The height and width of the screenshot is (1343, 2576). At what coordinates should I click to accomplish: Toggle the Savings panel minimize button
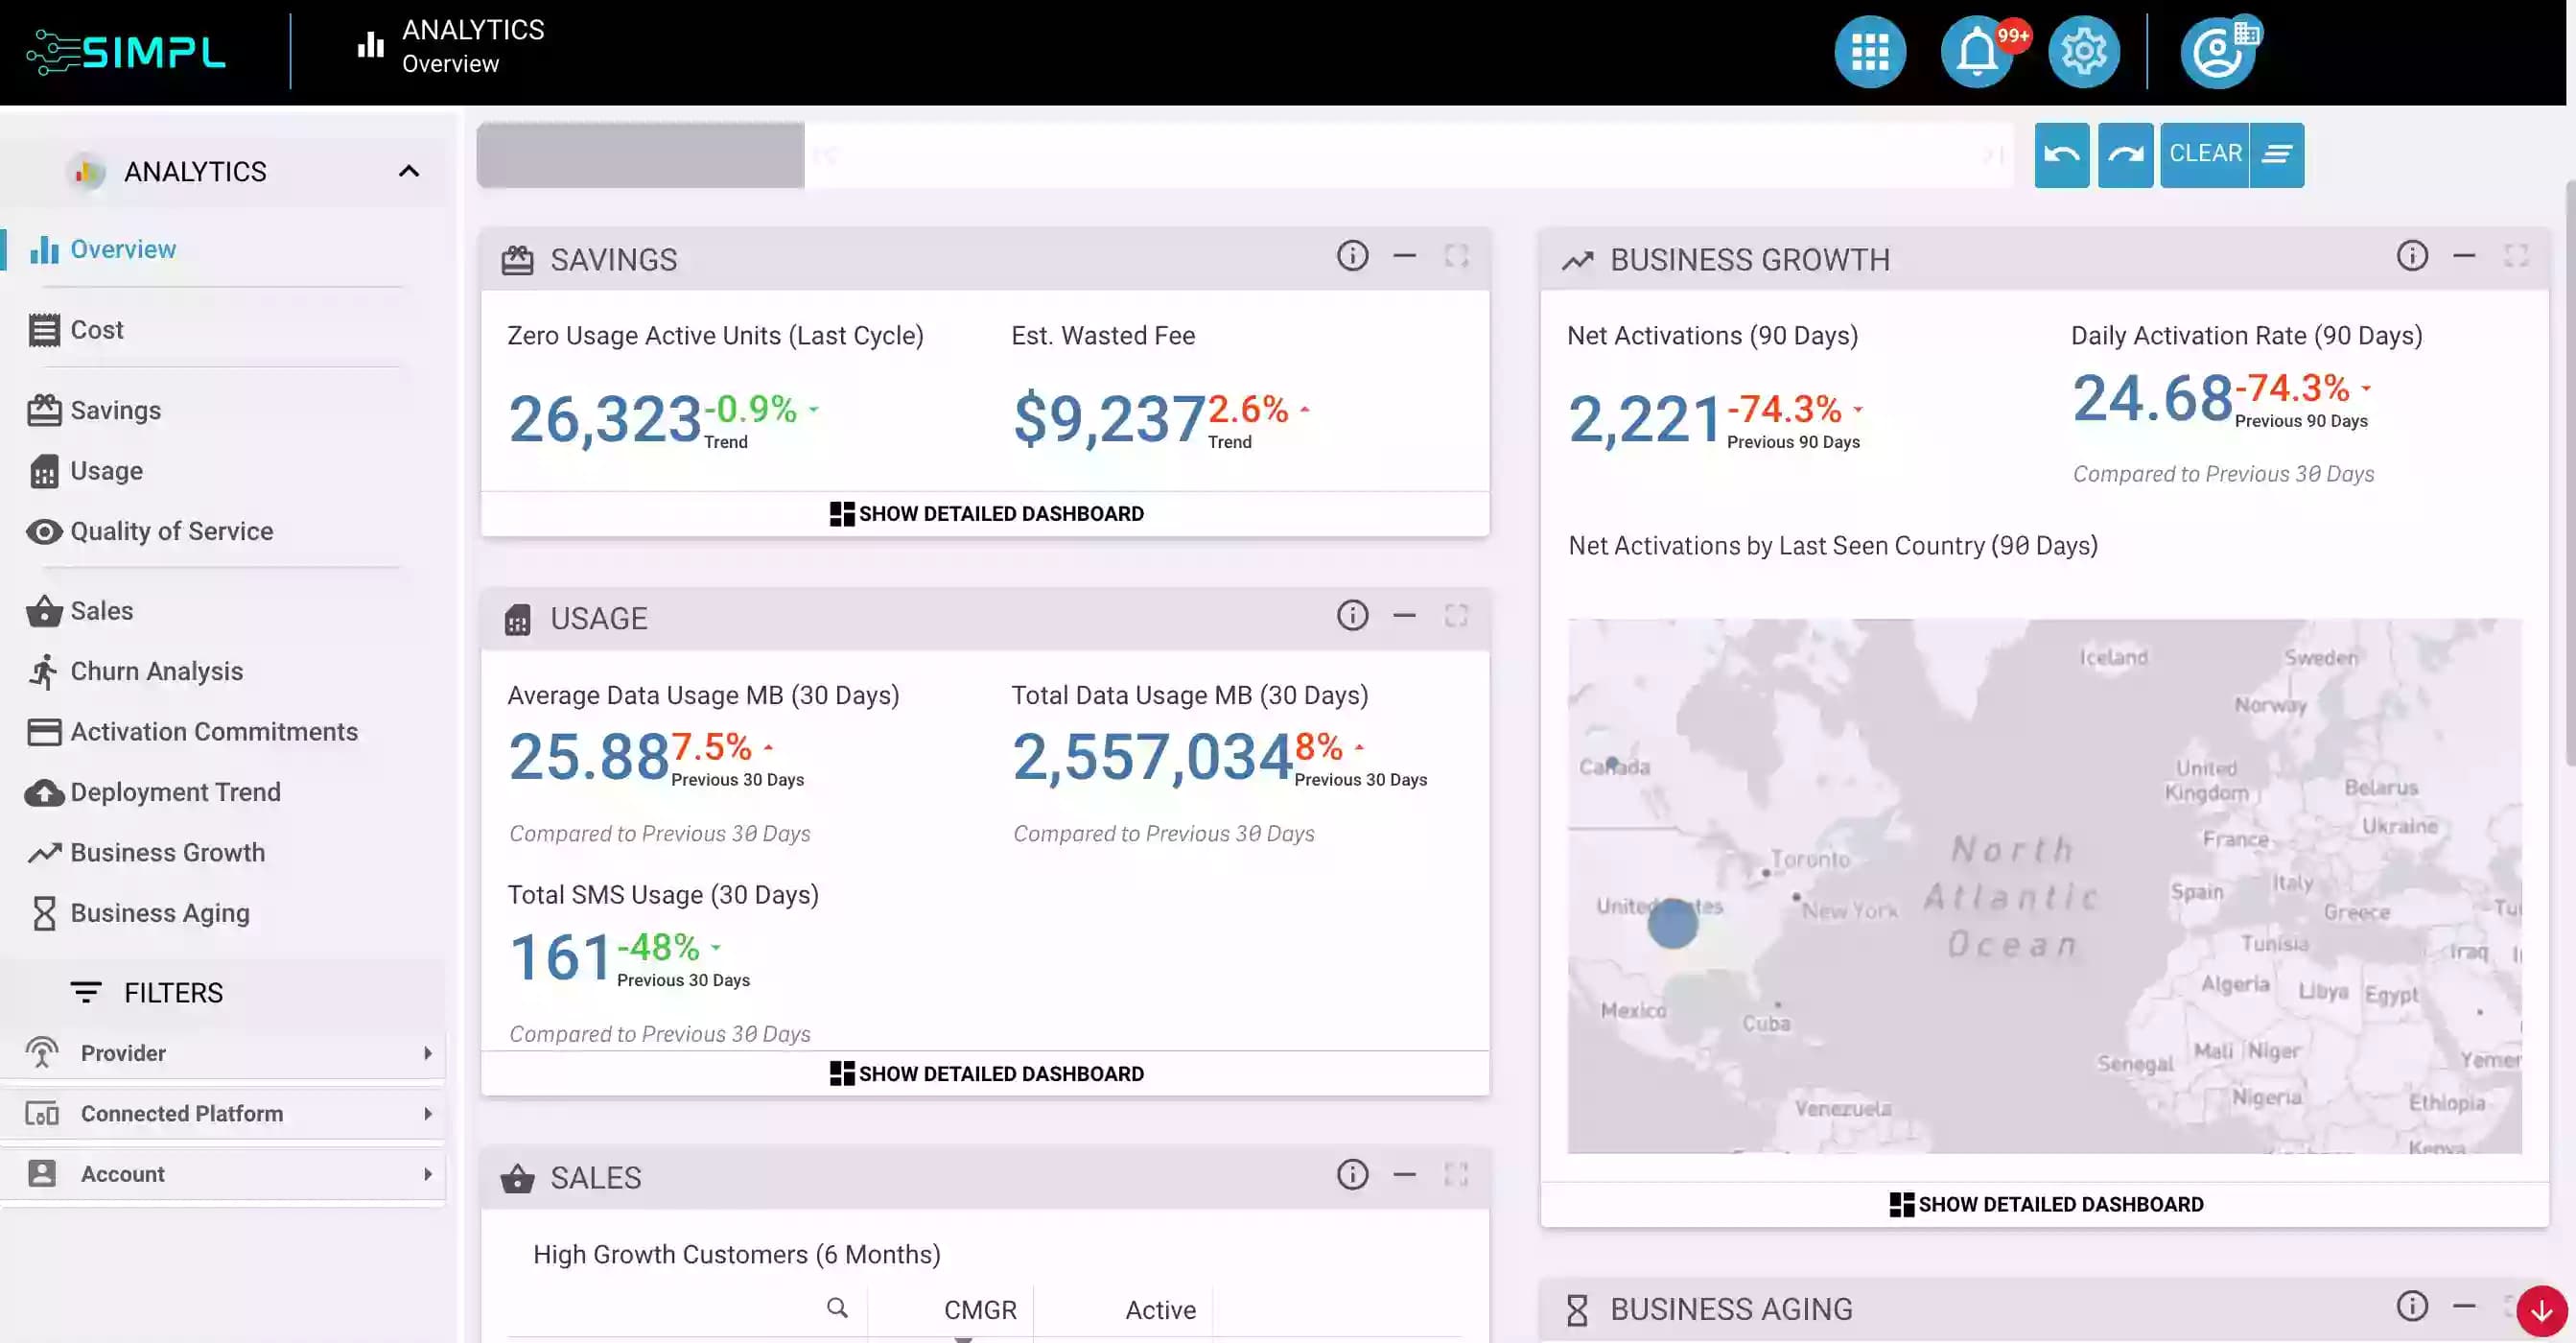pyautogui.click(x=1406, y=257)
